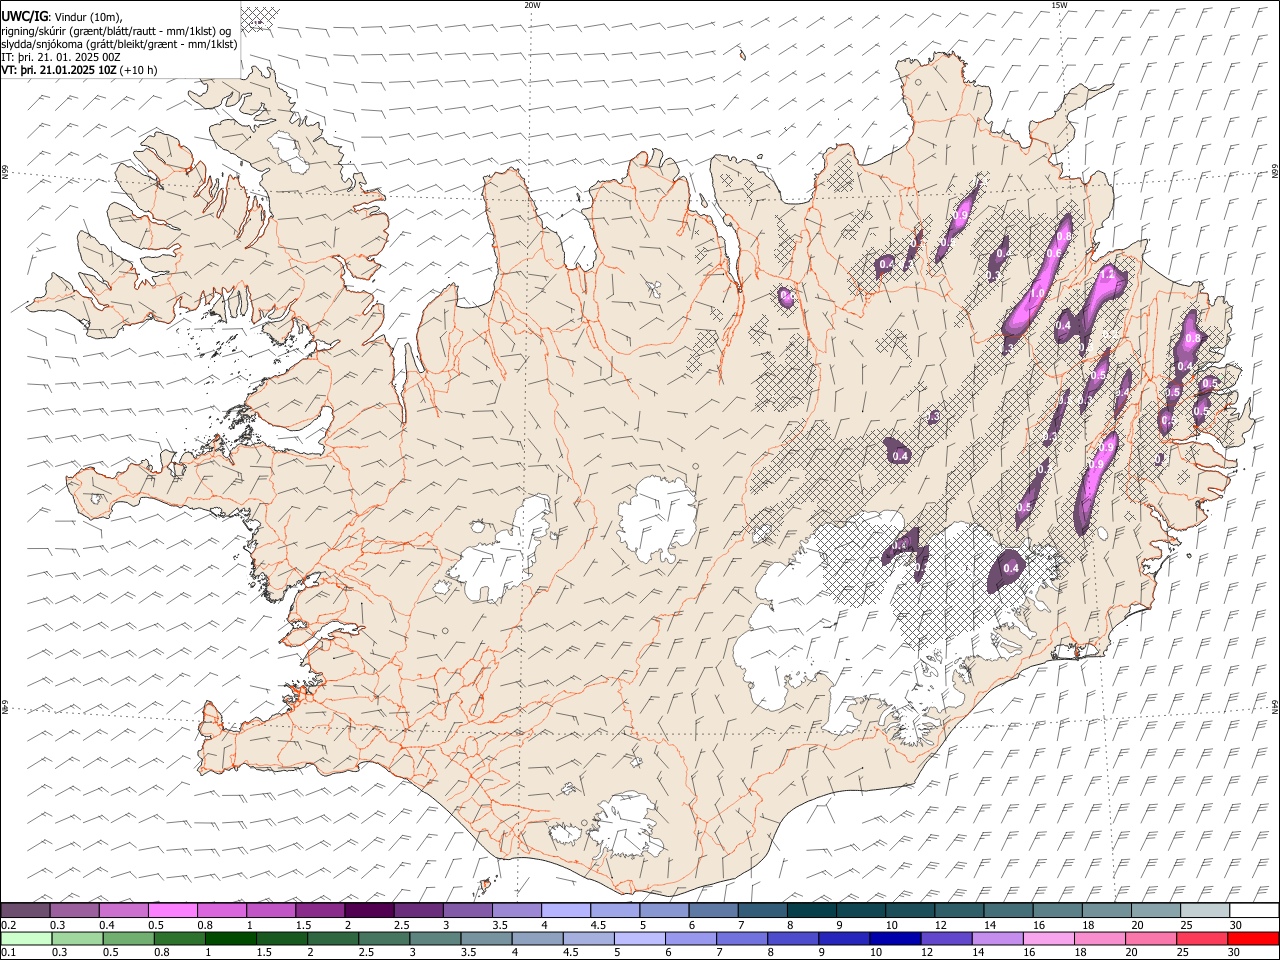Click the darkest purple 2–2.5 upper legend swatch

click(370, 910)
